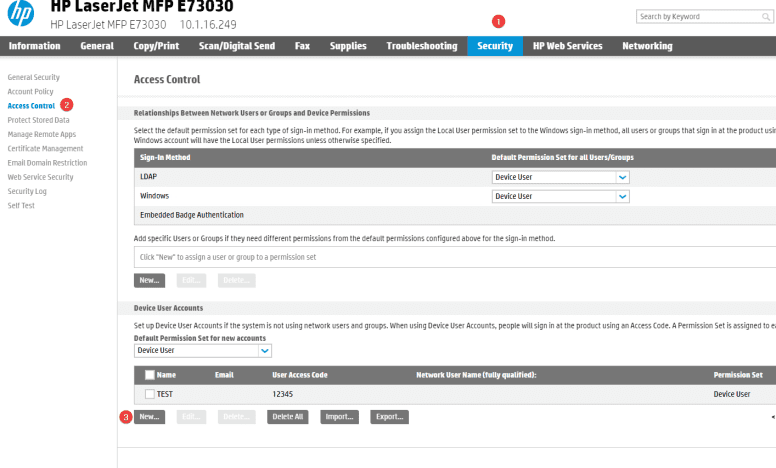Open the HP Web Services tab
This screenshot has width=776, height=468.
pyautogui.click(x=566, y=46)
